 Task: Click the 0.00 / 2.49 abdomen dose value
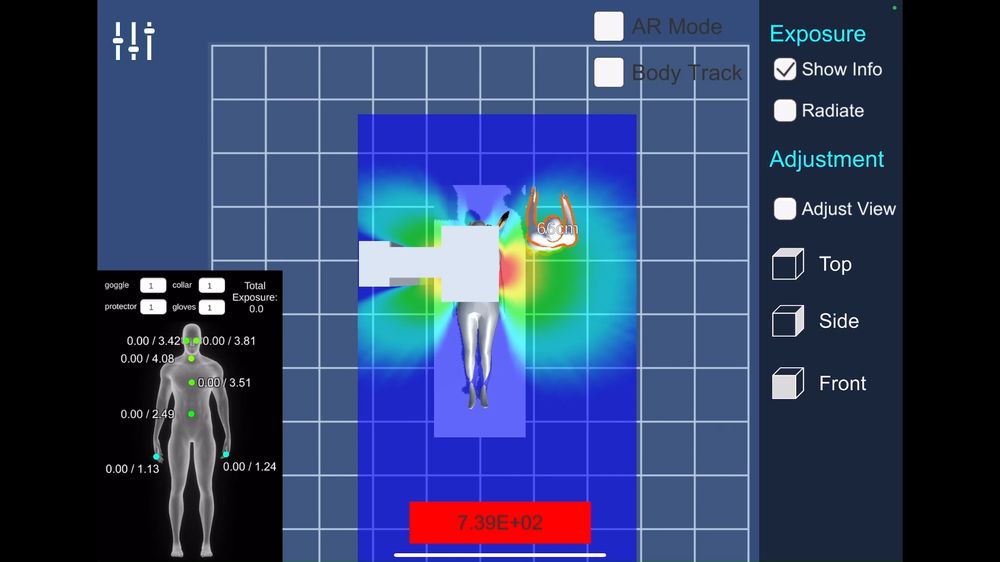(147, 414)
